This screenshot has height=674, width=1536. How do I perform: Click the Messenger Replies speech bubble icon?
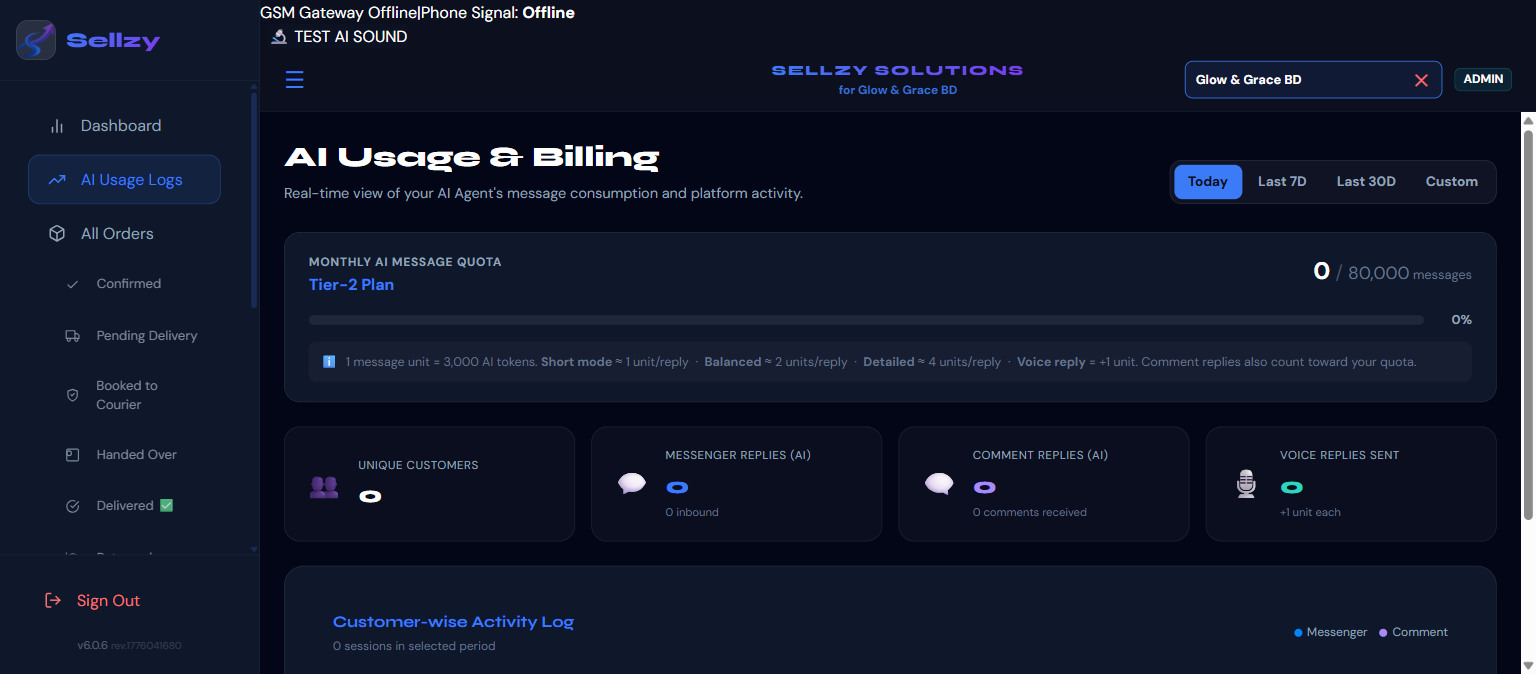631,484
